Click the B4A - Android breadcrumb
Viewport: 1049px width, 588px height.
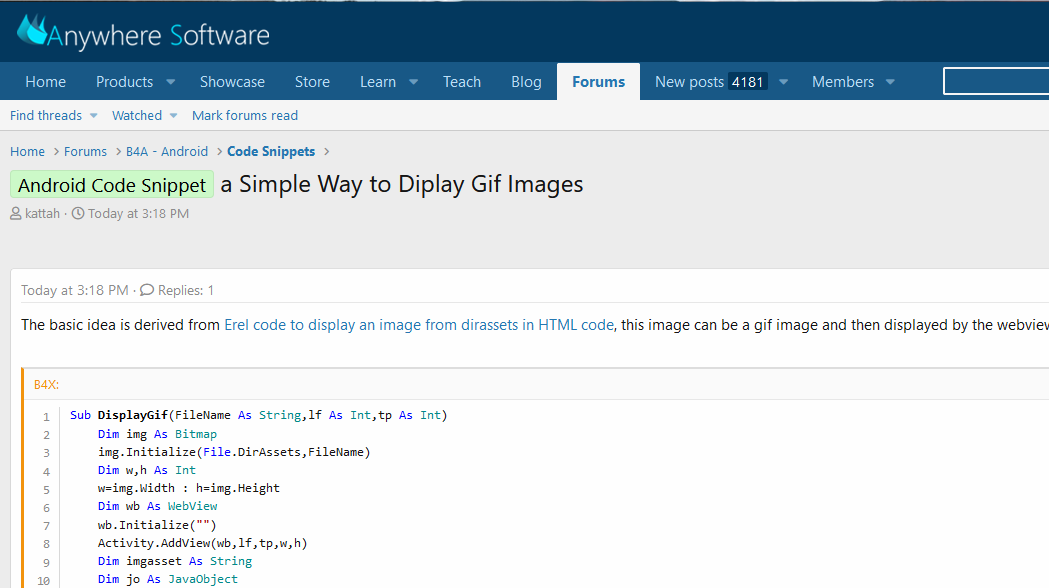(x=167, y=152)
